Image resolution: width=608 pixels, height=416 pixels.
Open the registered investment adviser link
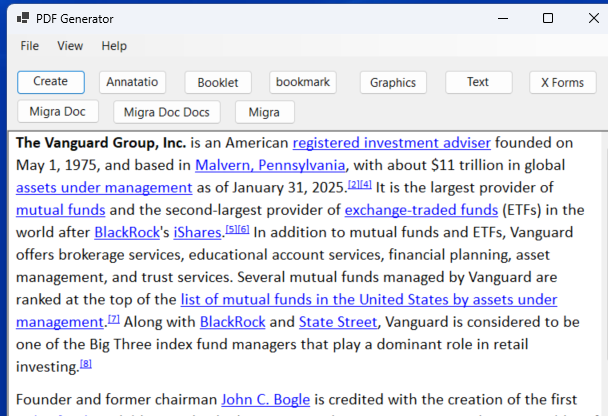391,142
